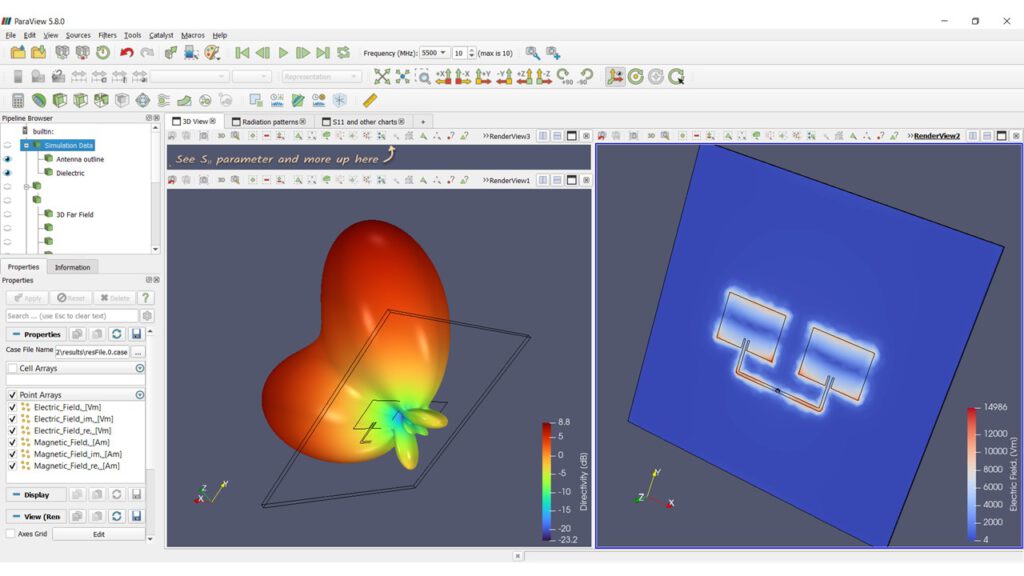This screenshot has width=1024, height=576.
Task: Collapse the Simulation Data tree node
Action: click(x=26, y=145)
